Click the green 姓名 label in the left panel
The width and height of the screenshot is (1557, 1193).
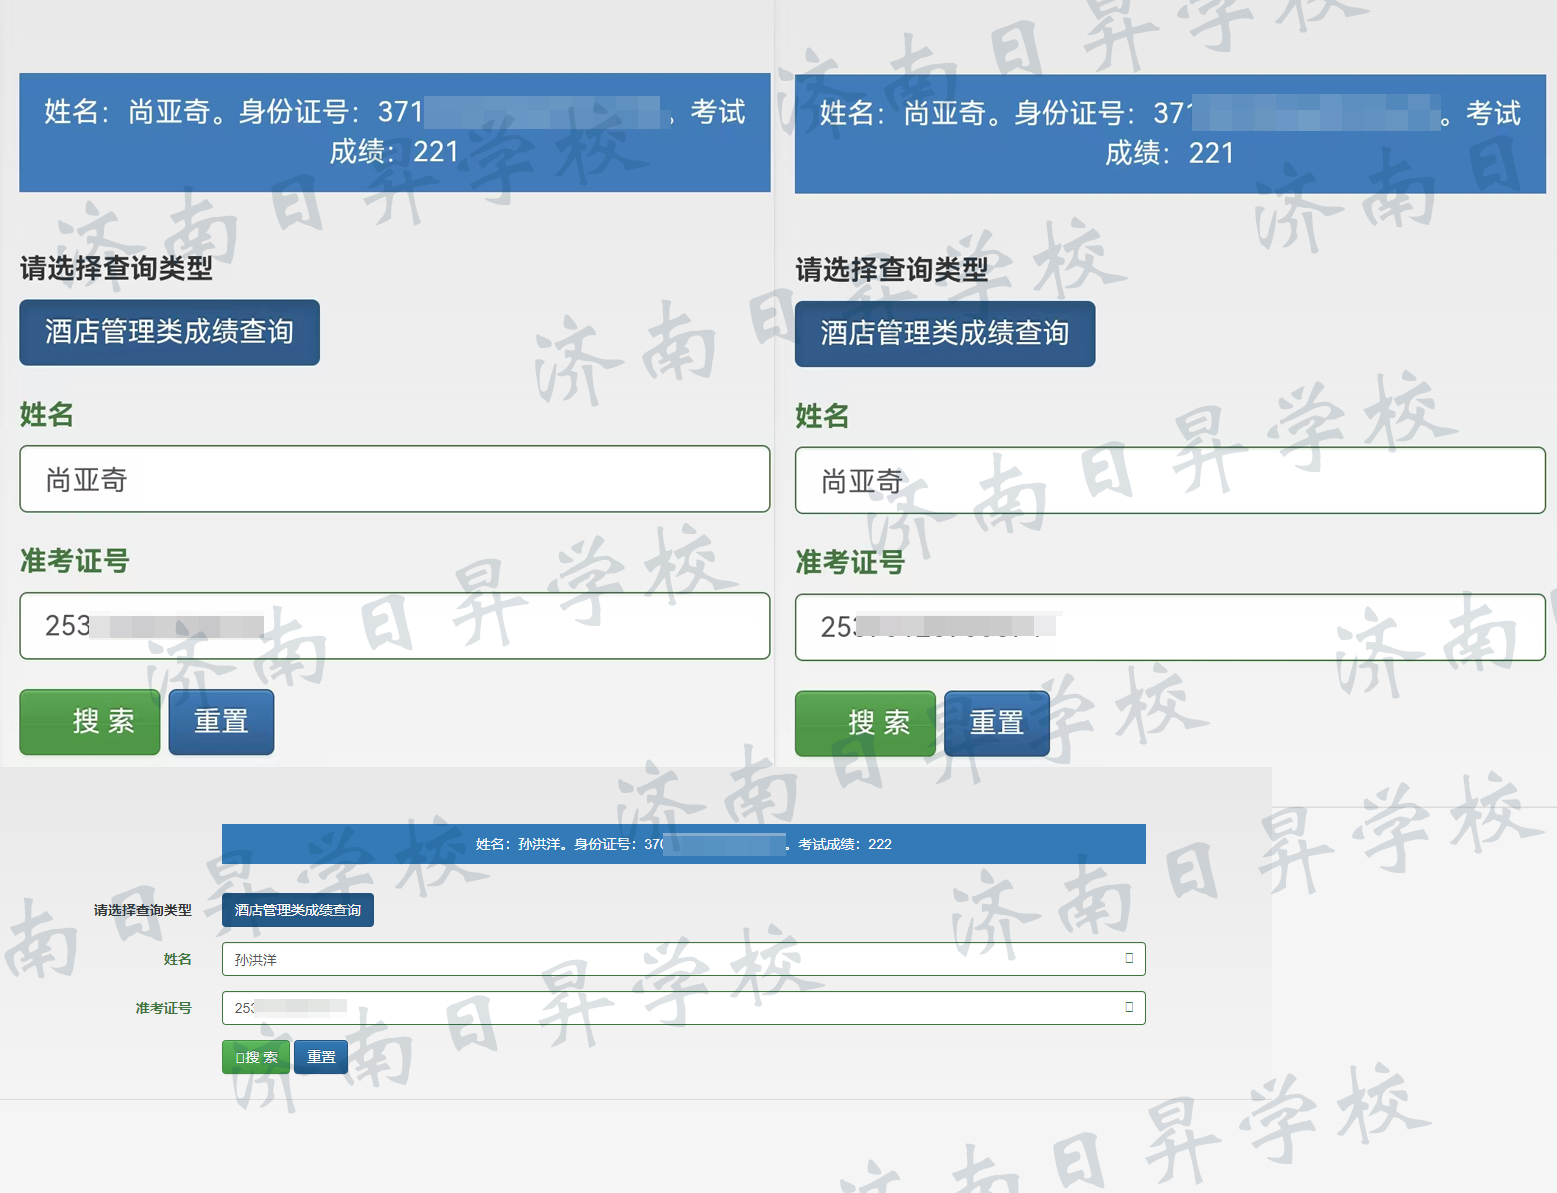point(47,414)
